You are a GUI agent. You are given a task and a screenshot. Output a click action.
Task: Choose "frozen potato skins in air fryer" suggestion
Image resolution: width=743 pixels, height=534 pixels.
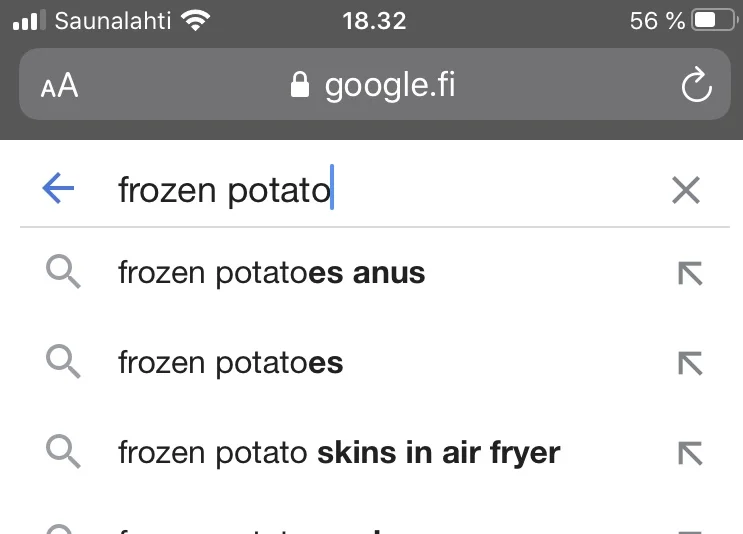click(339, 453)
